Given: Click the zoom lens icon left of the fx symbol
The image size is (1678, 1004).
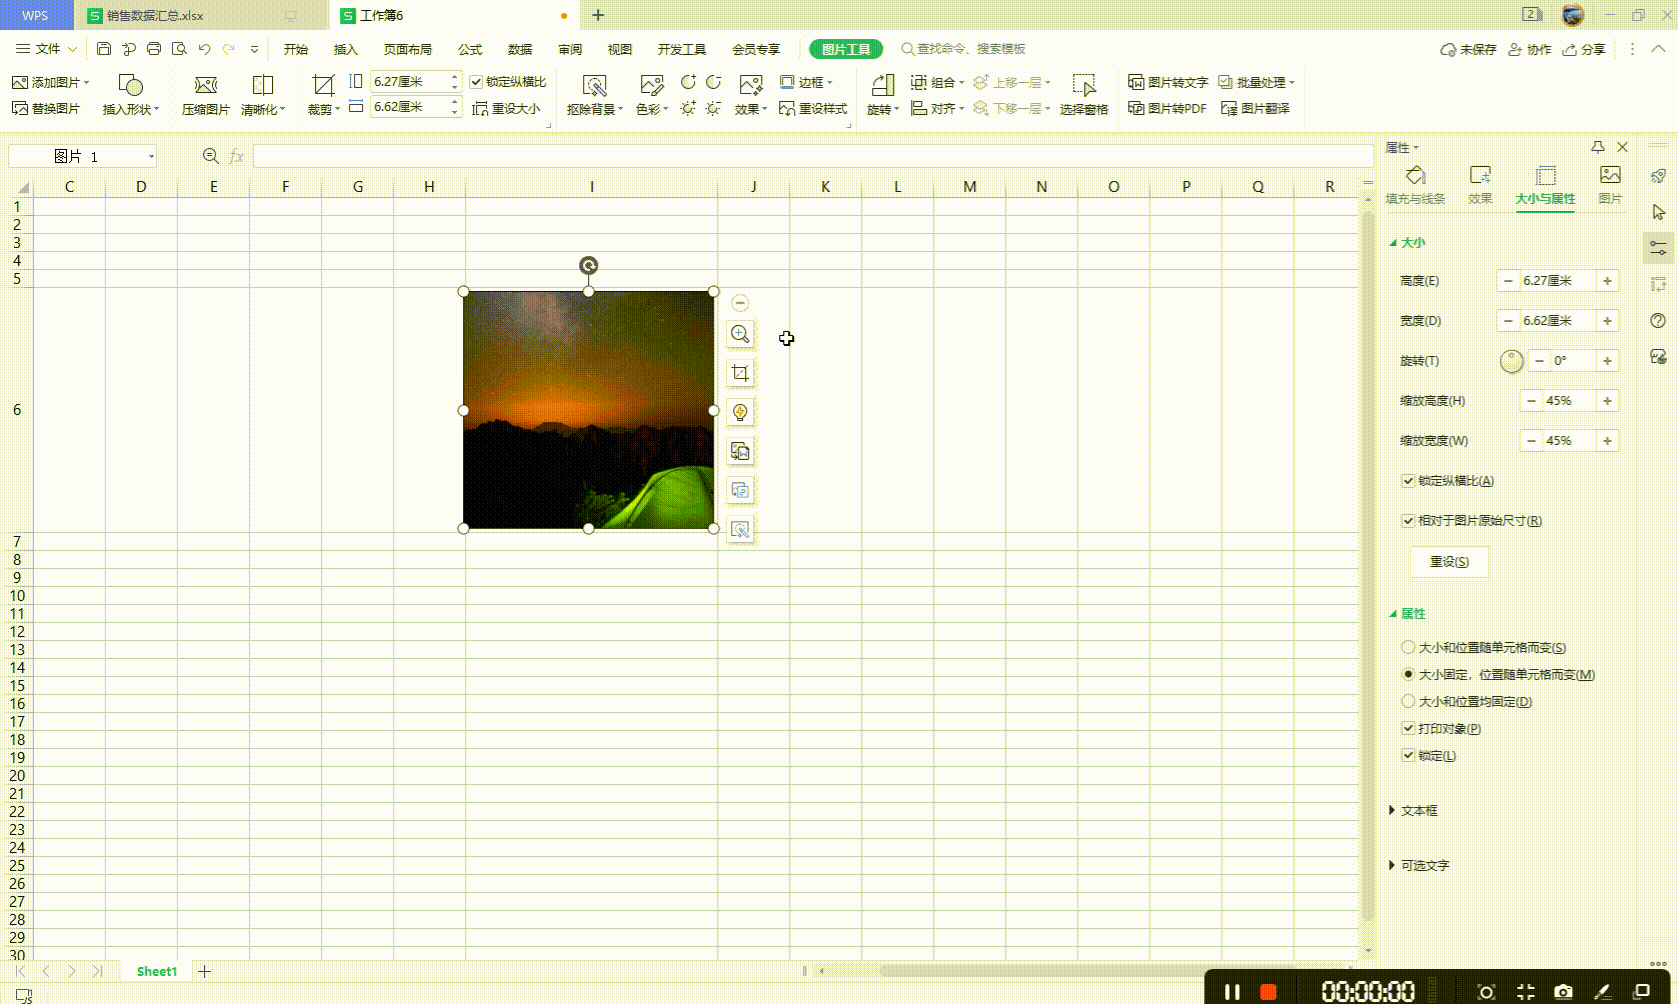Looking at the screenshot, I should point(210,156).
